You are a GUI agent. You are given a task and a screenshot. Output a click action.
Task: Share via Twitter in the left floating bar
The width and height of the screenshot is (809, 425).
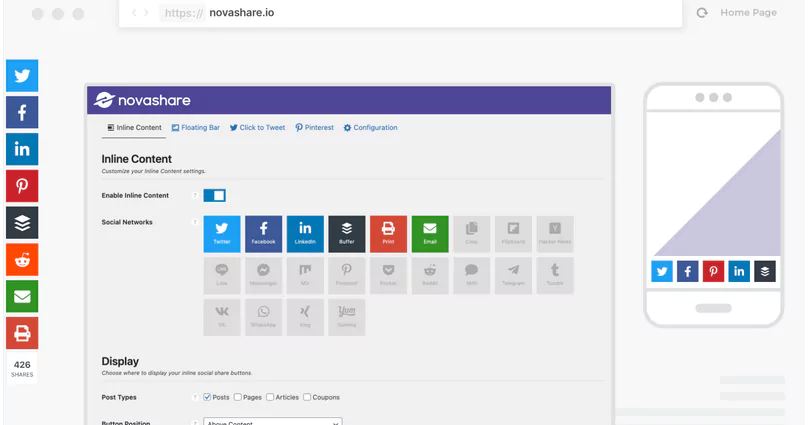click(x=22, y=75)
